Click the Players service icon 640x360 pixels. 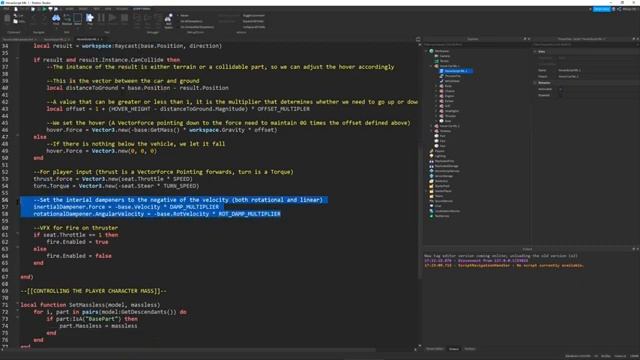click(431, 151)
